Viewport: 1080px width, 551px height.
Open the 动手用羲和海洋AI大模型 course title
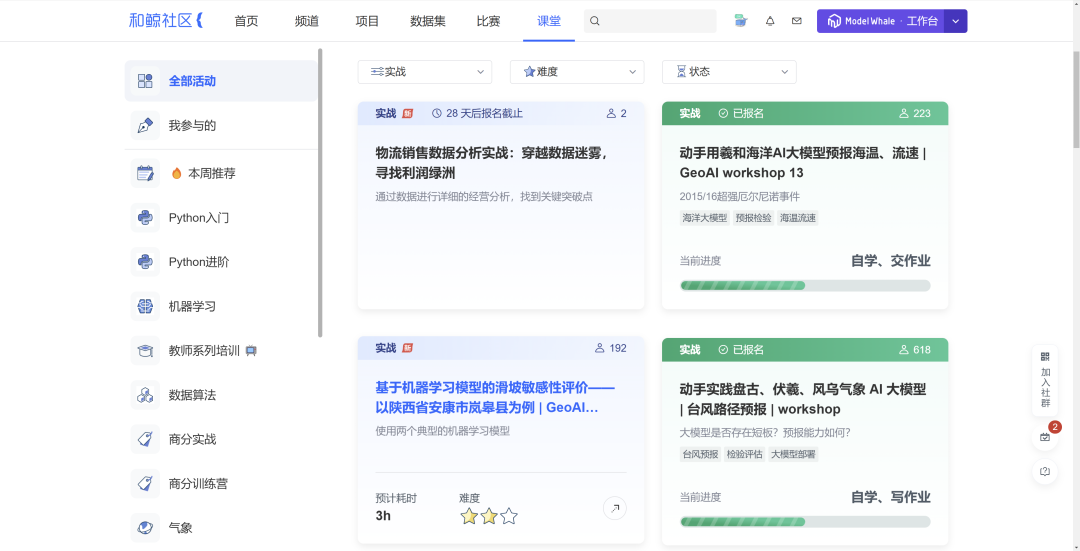coord(803,163)
